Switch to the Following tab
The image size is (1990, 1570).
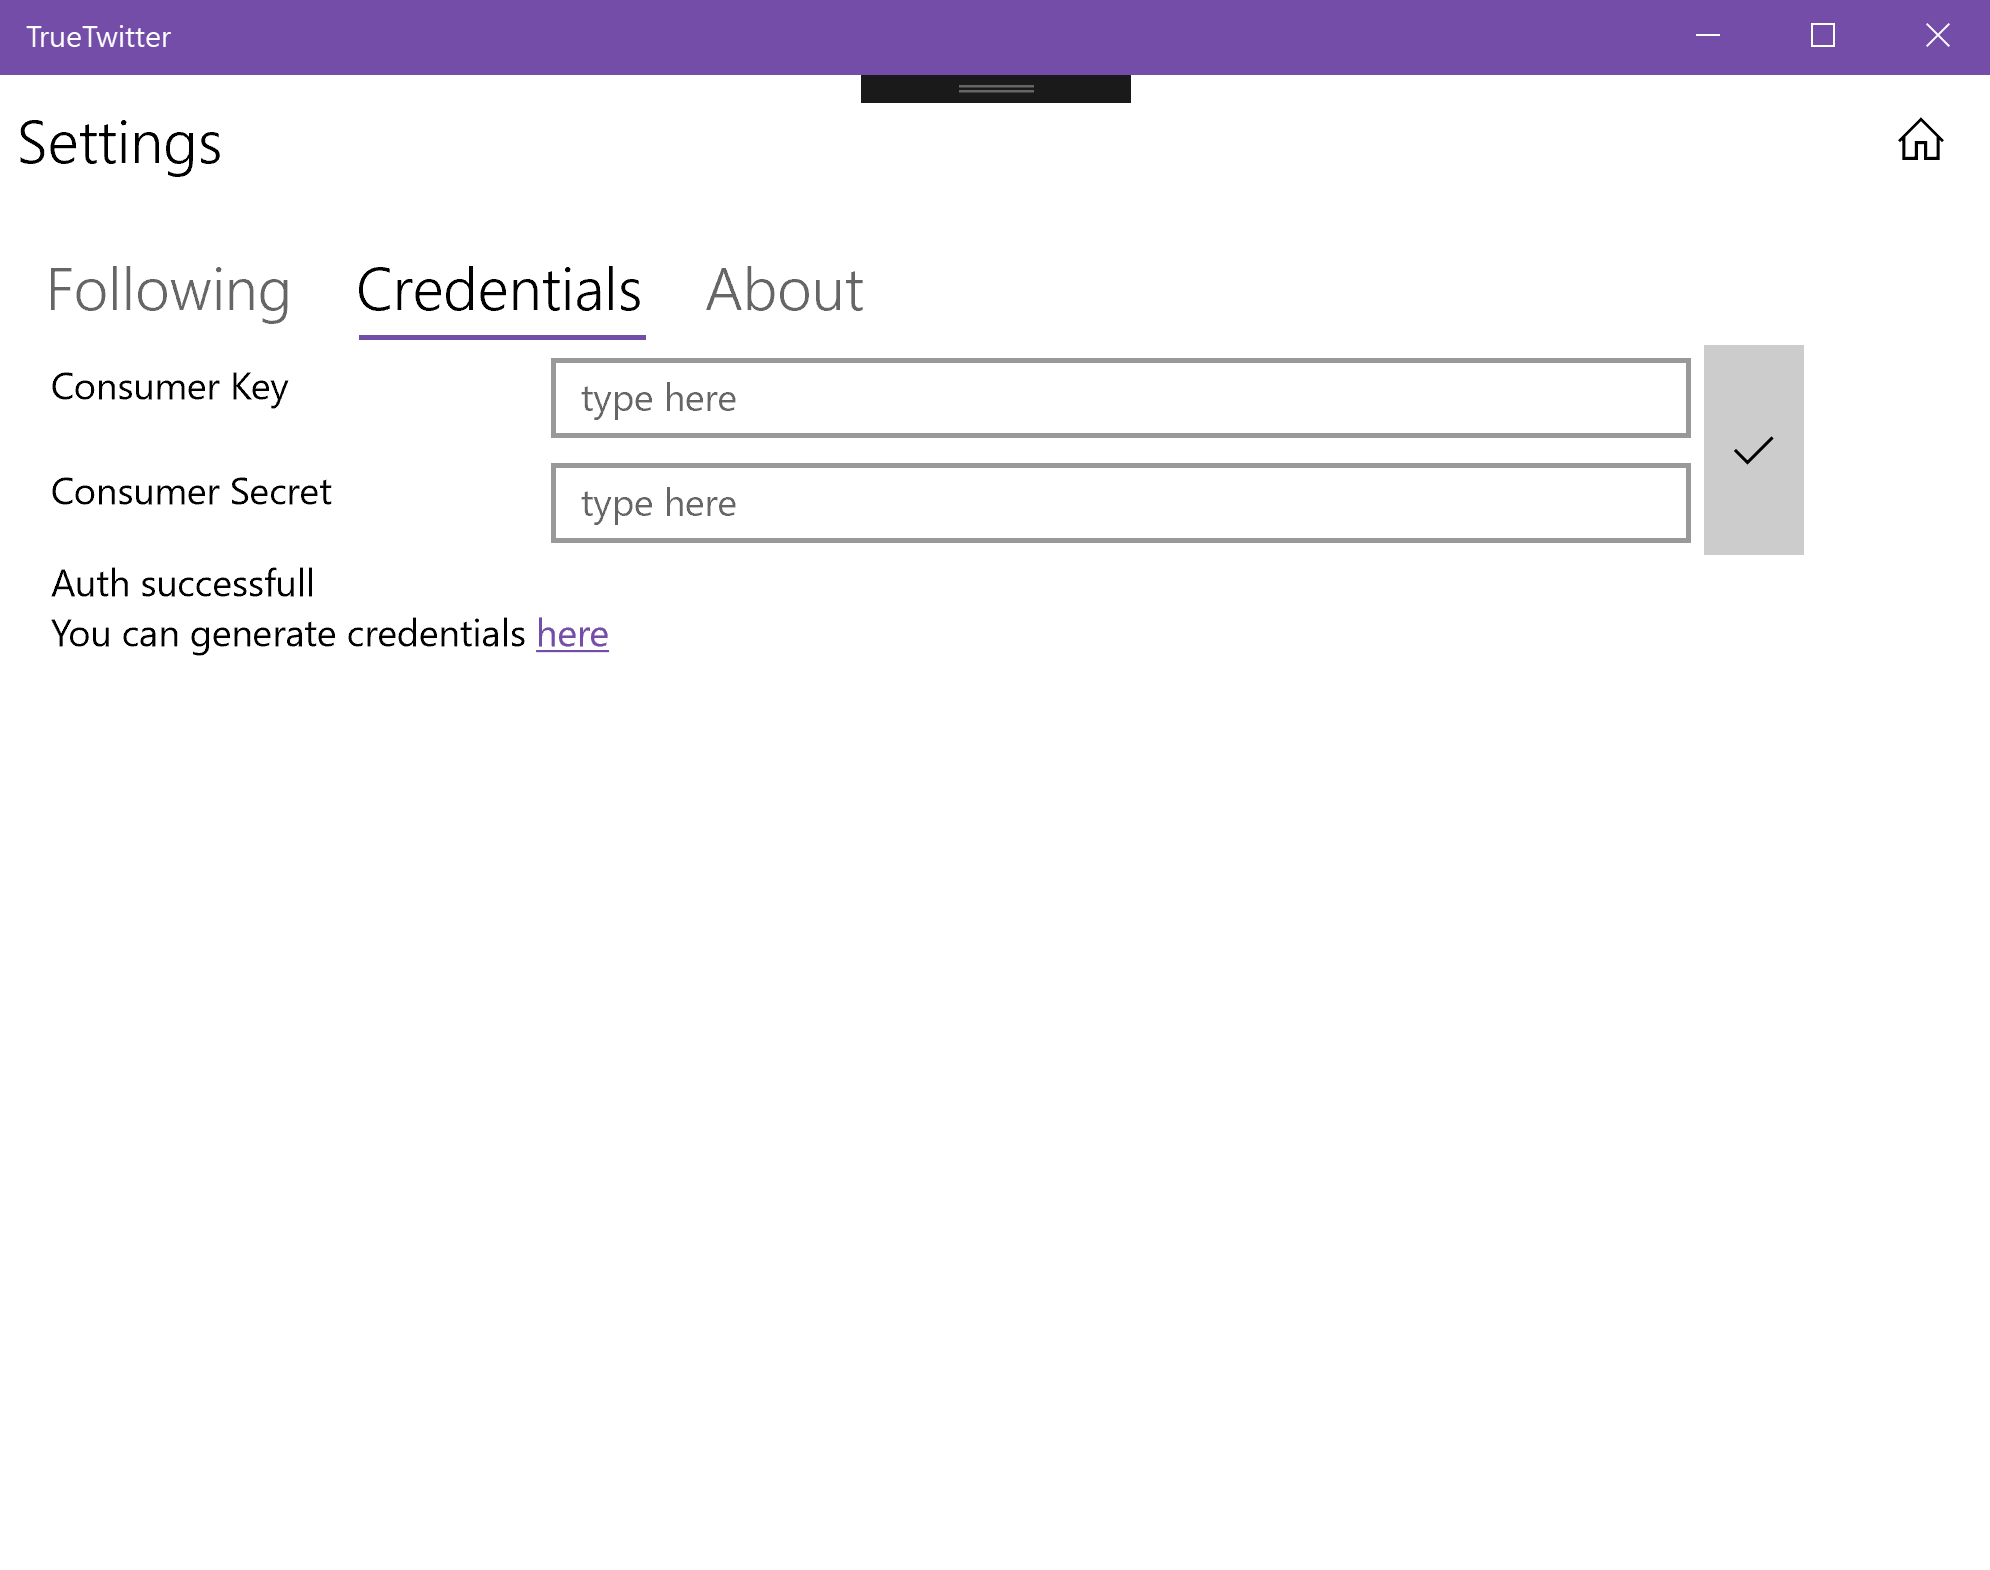(x=169, y=290)
